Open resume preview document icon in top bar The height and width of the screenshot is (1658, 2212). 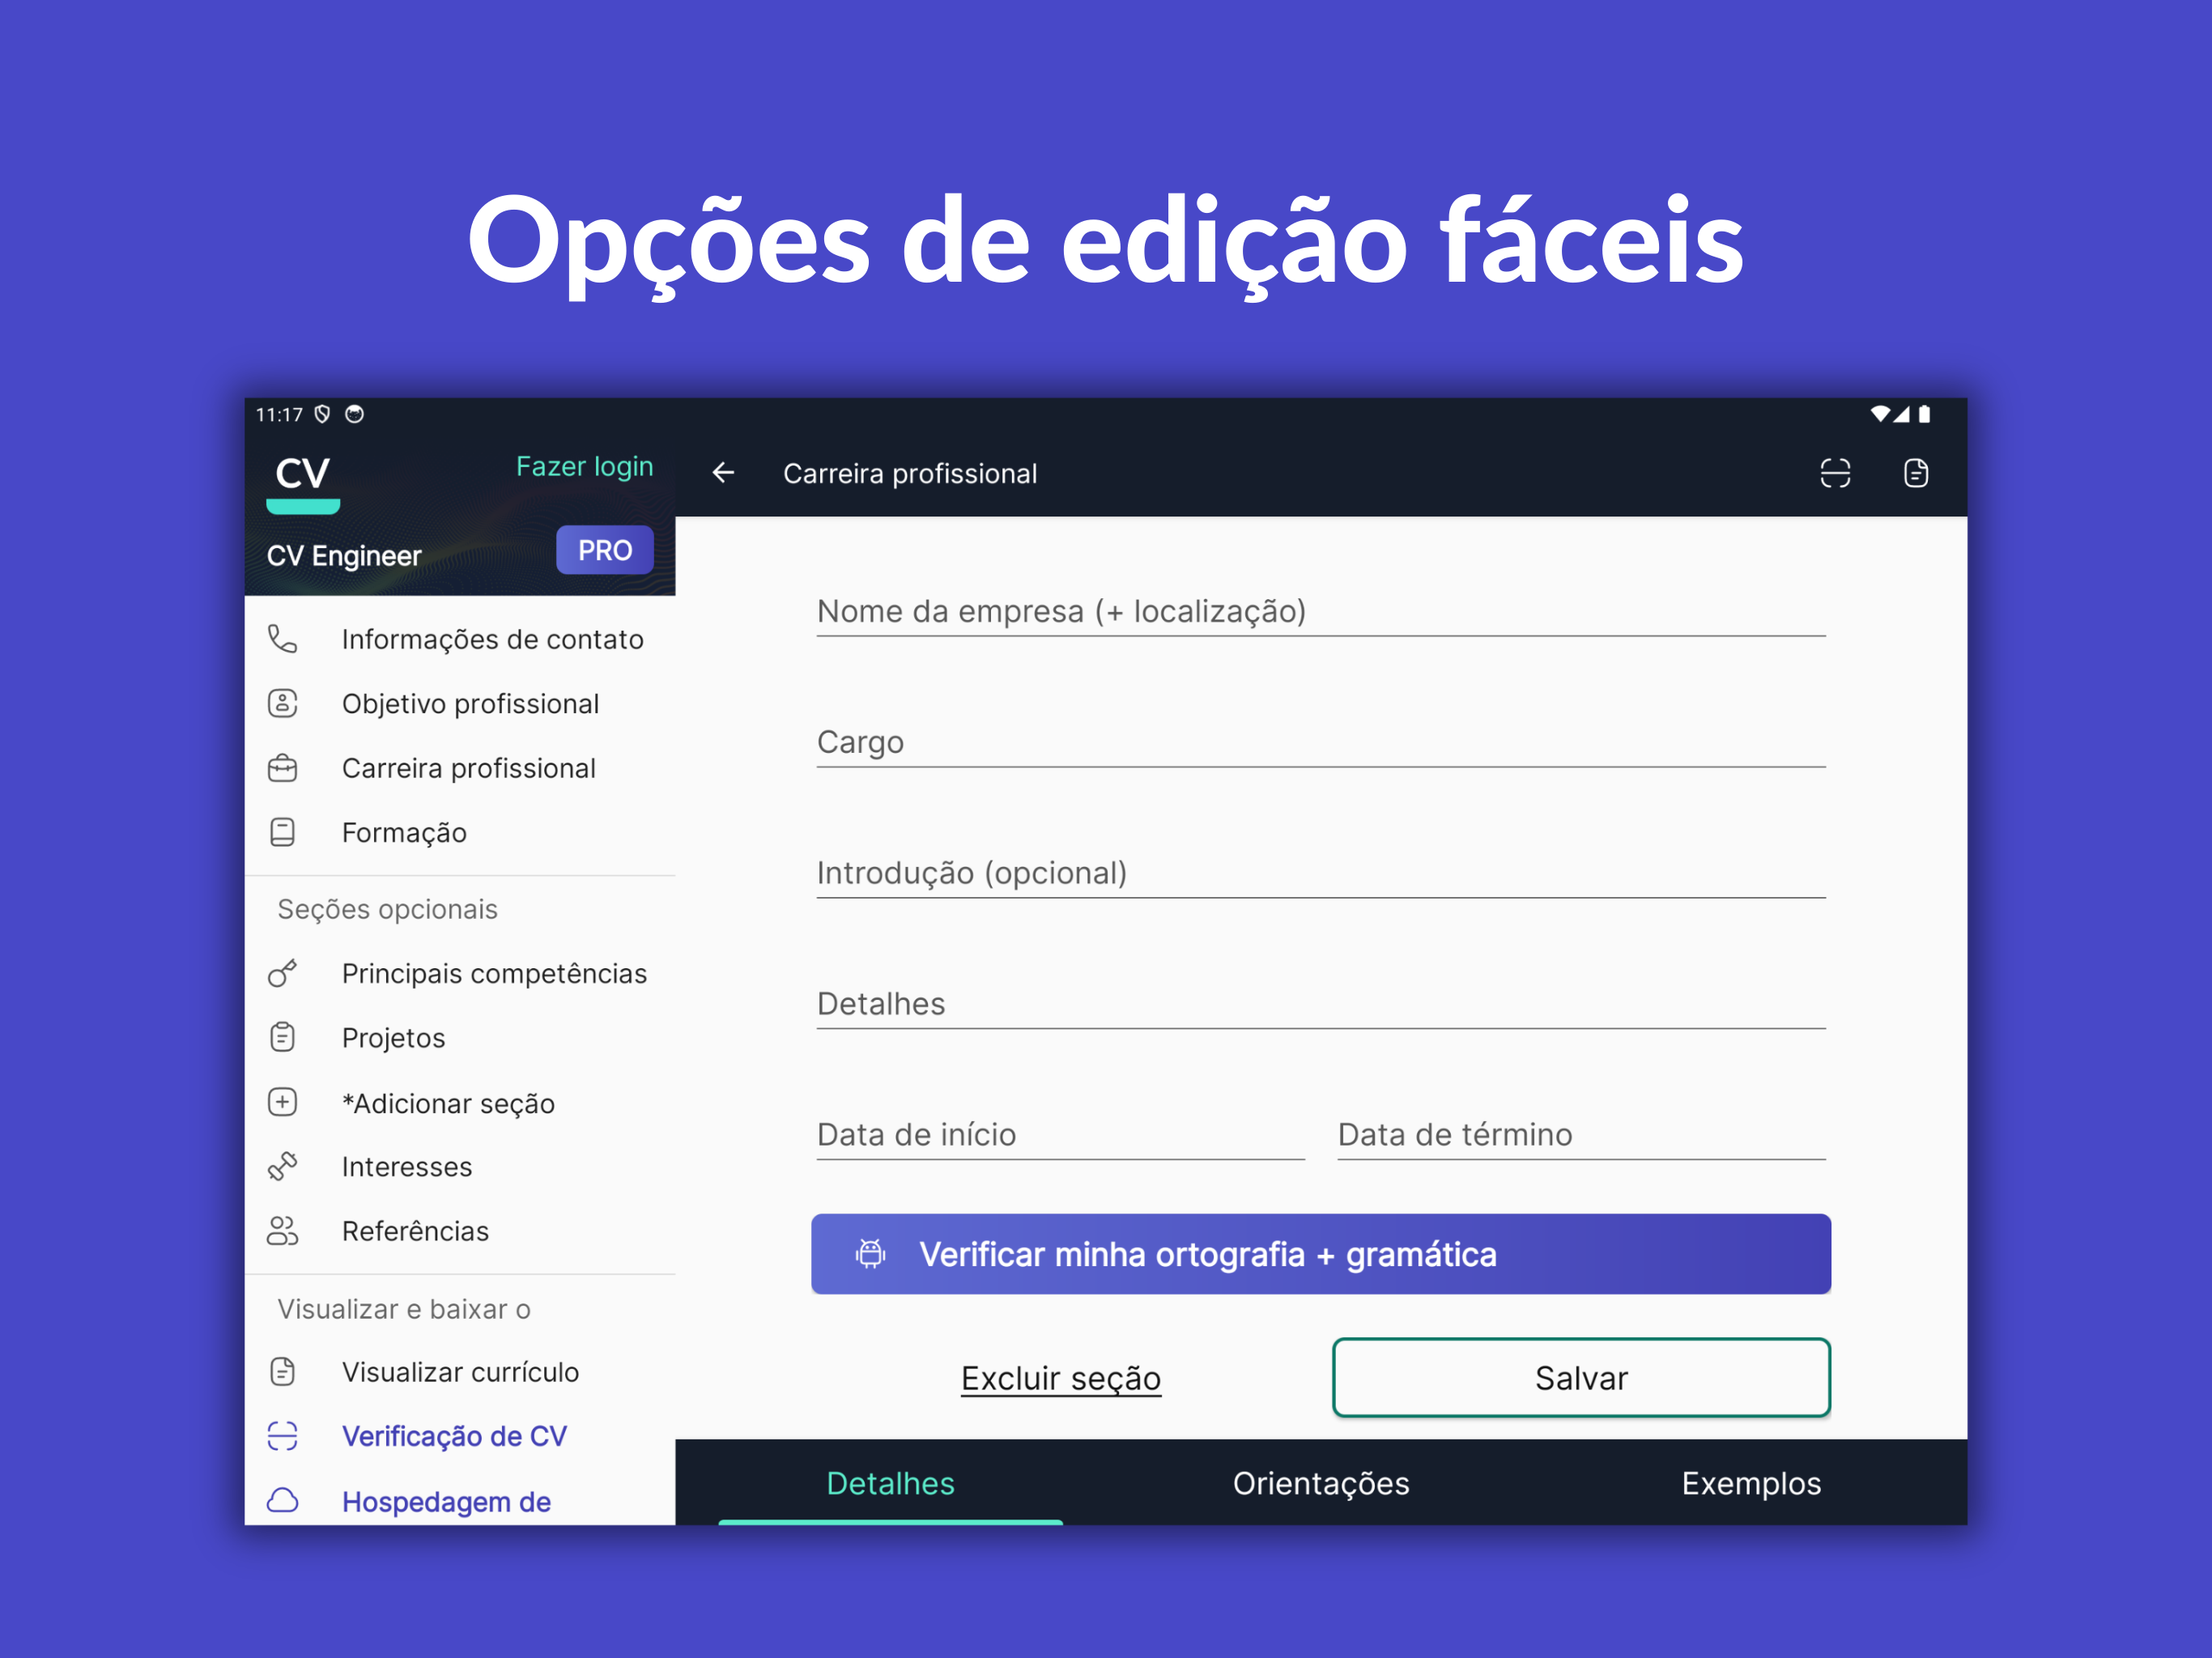1916,473
